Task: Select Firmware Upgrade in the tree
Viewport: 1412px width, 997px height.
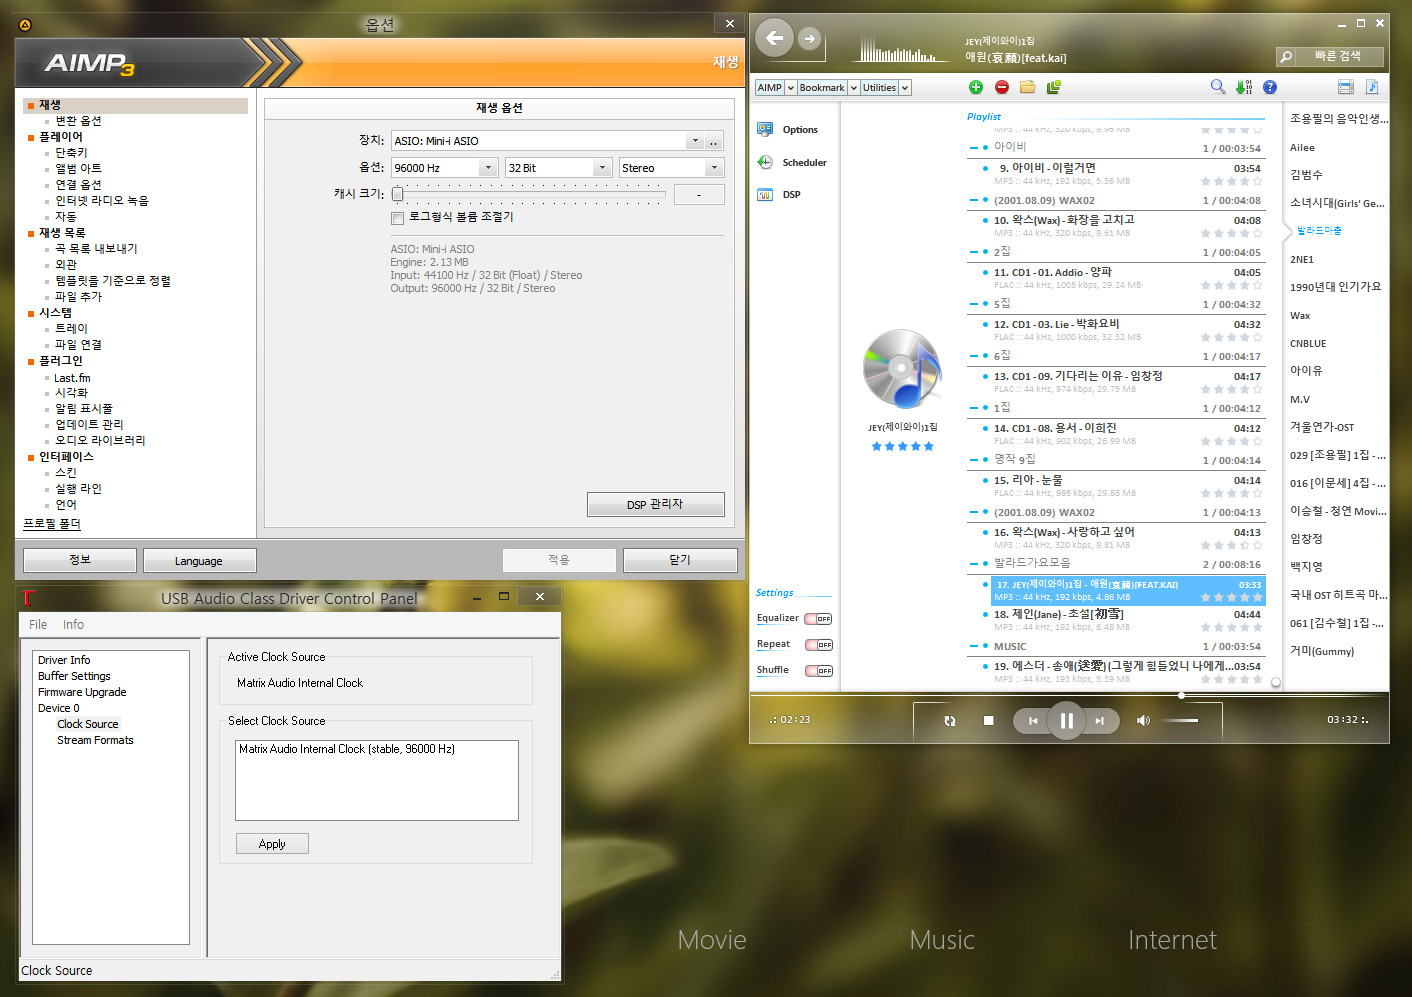Action: click(x=82, y=692)
